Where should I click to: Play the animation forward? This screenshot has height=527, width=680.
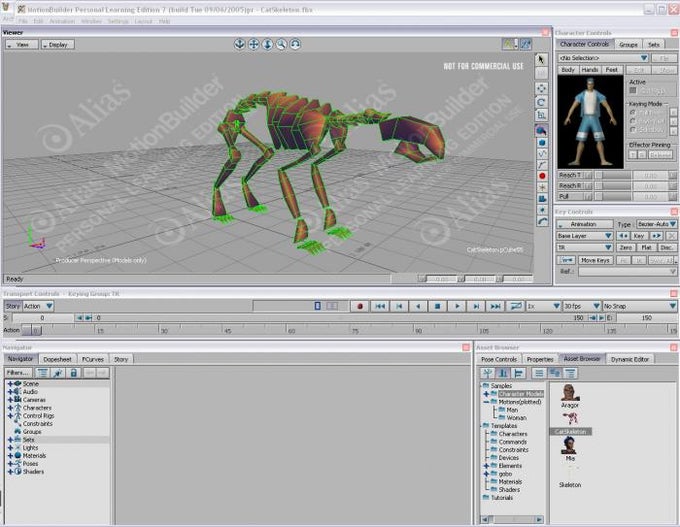(457, 306)
